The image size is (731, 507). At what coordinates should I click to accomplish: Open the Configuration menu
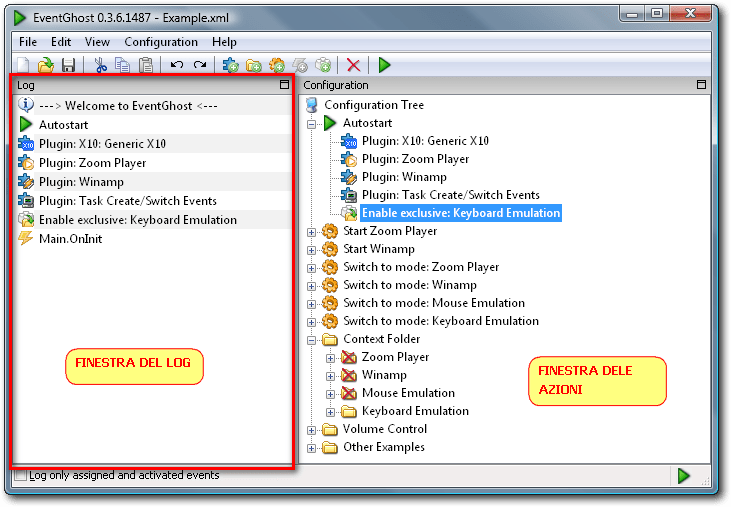click(x=161, y=42)
